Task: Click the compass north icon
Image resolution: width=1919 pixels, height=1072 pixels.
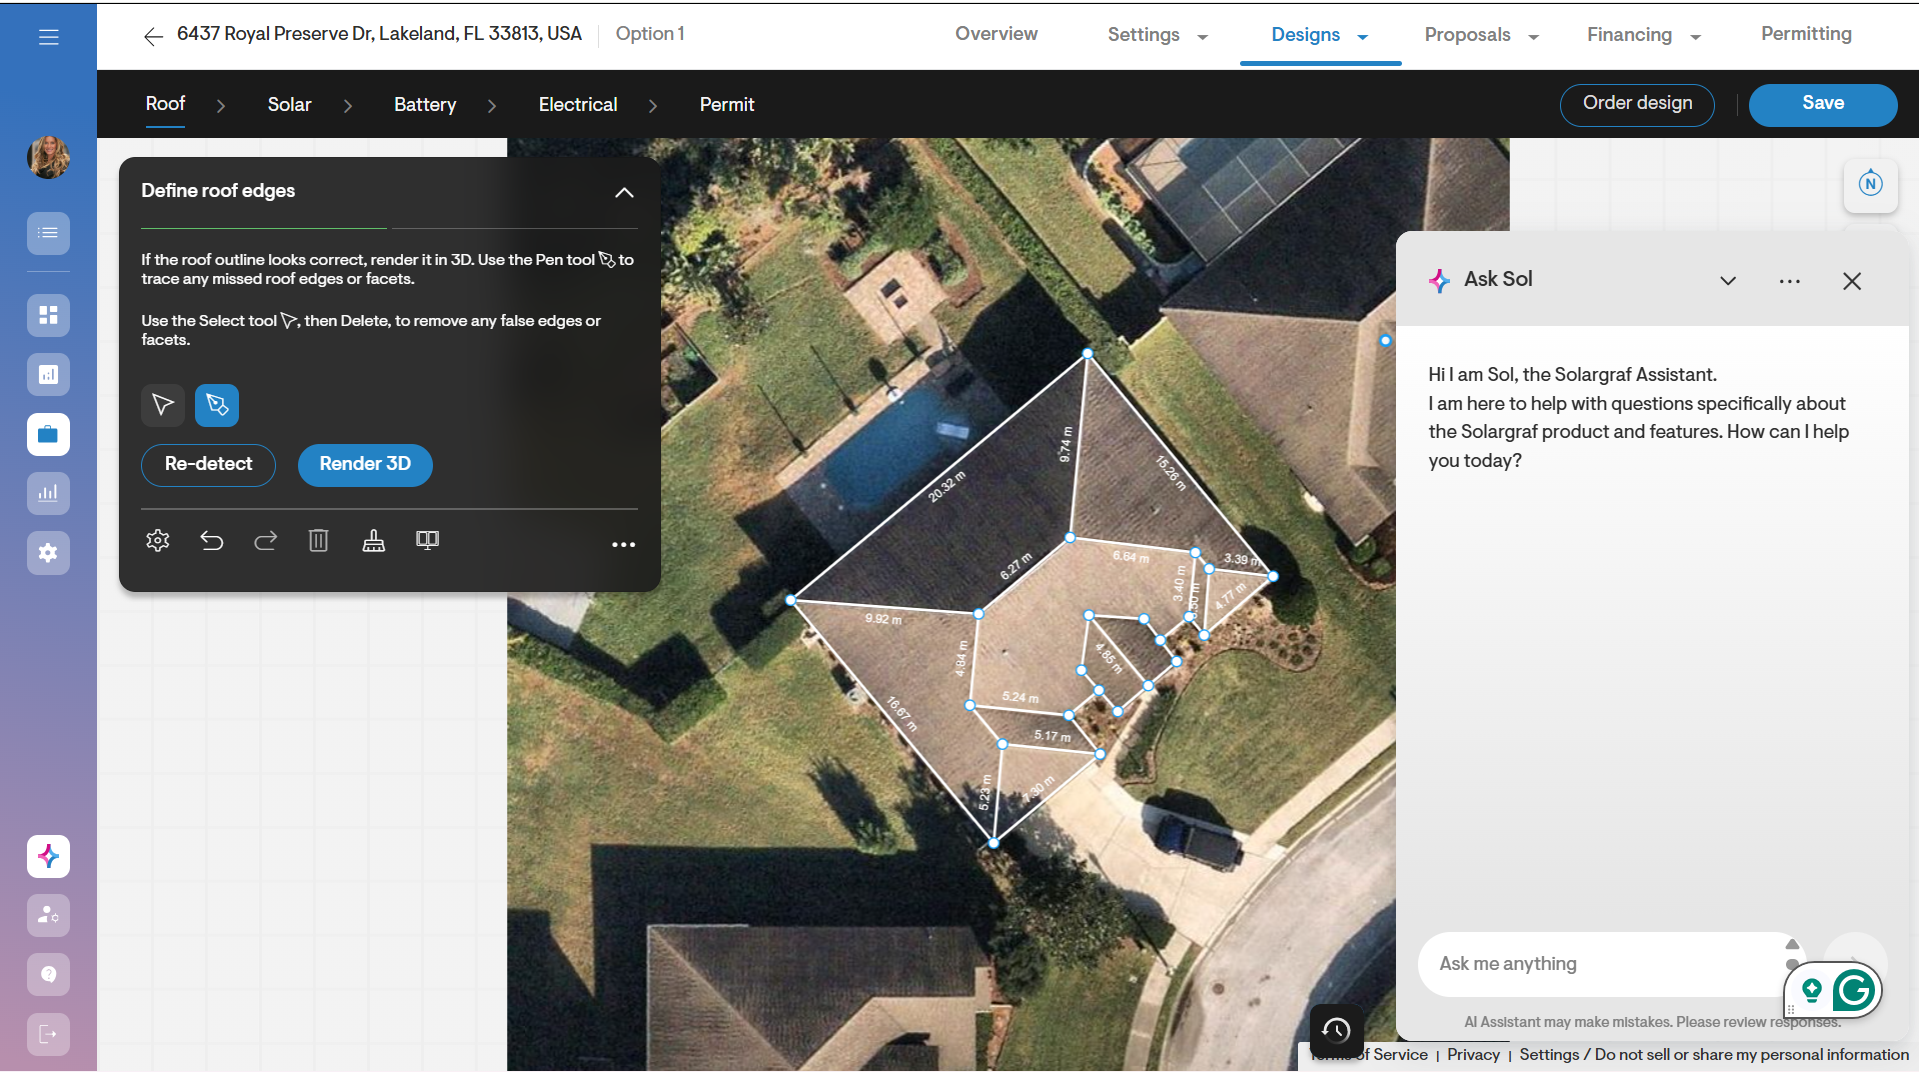Action: tap(1870, 184)
